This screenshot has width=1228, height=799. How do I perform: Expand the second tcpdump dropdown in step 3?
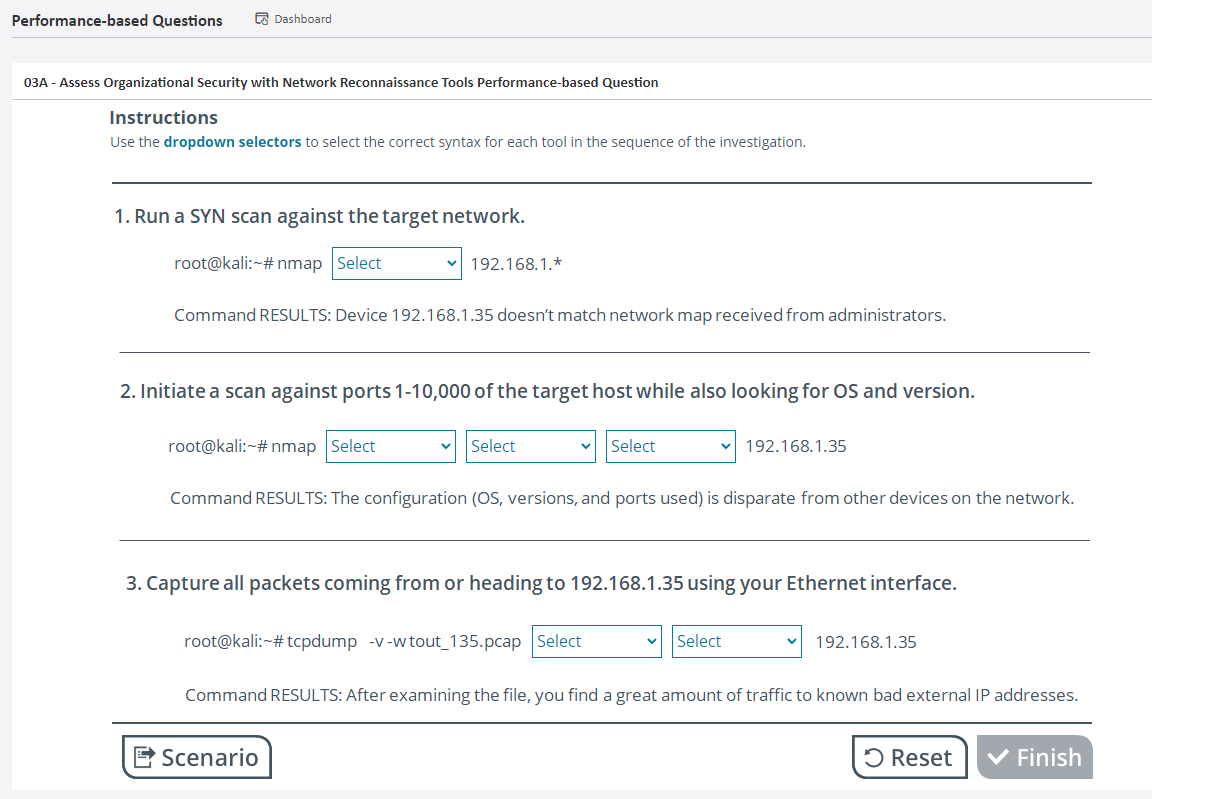[x=736, y=642]
